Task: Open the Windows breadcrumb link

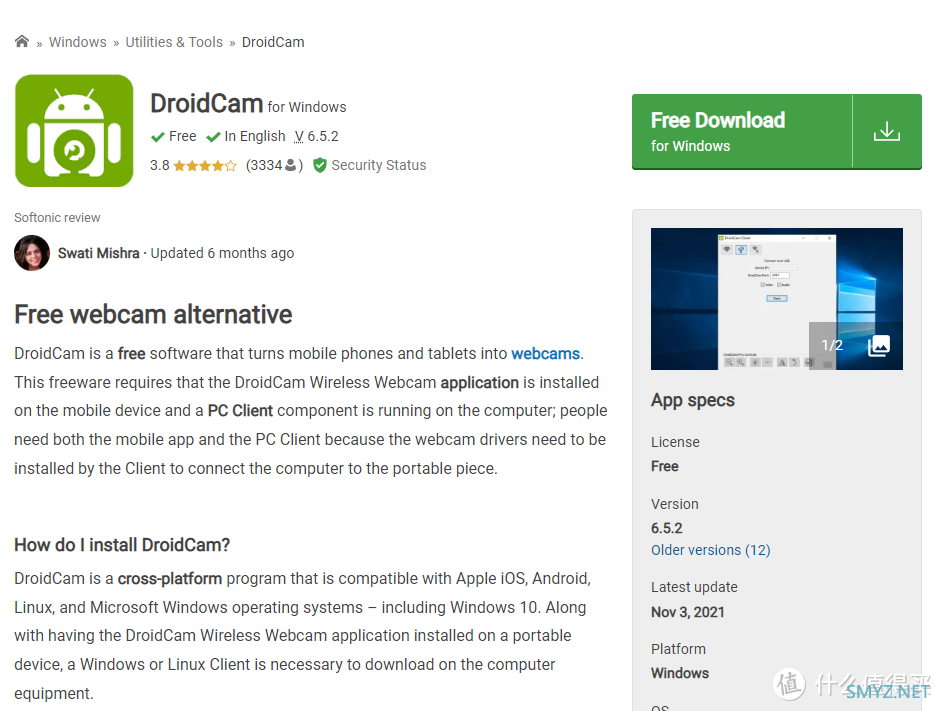Action: (78, 42)
